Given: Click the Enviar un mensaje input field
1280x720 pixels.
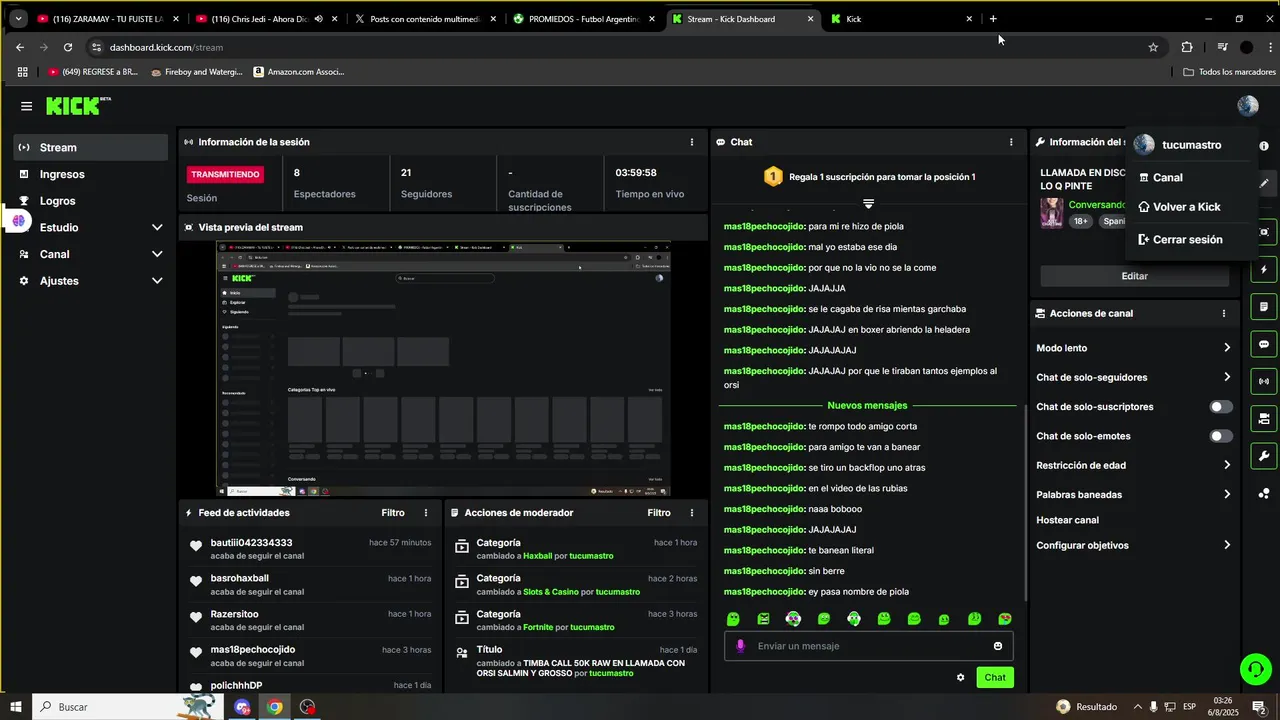Looking at the screenshot, I should pyautogui.click(x=869, y=646).
